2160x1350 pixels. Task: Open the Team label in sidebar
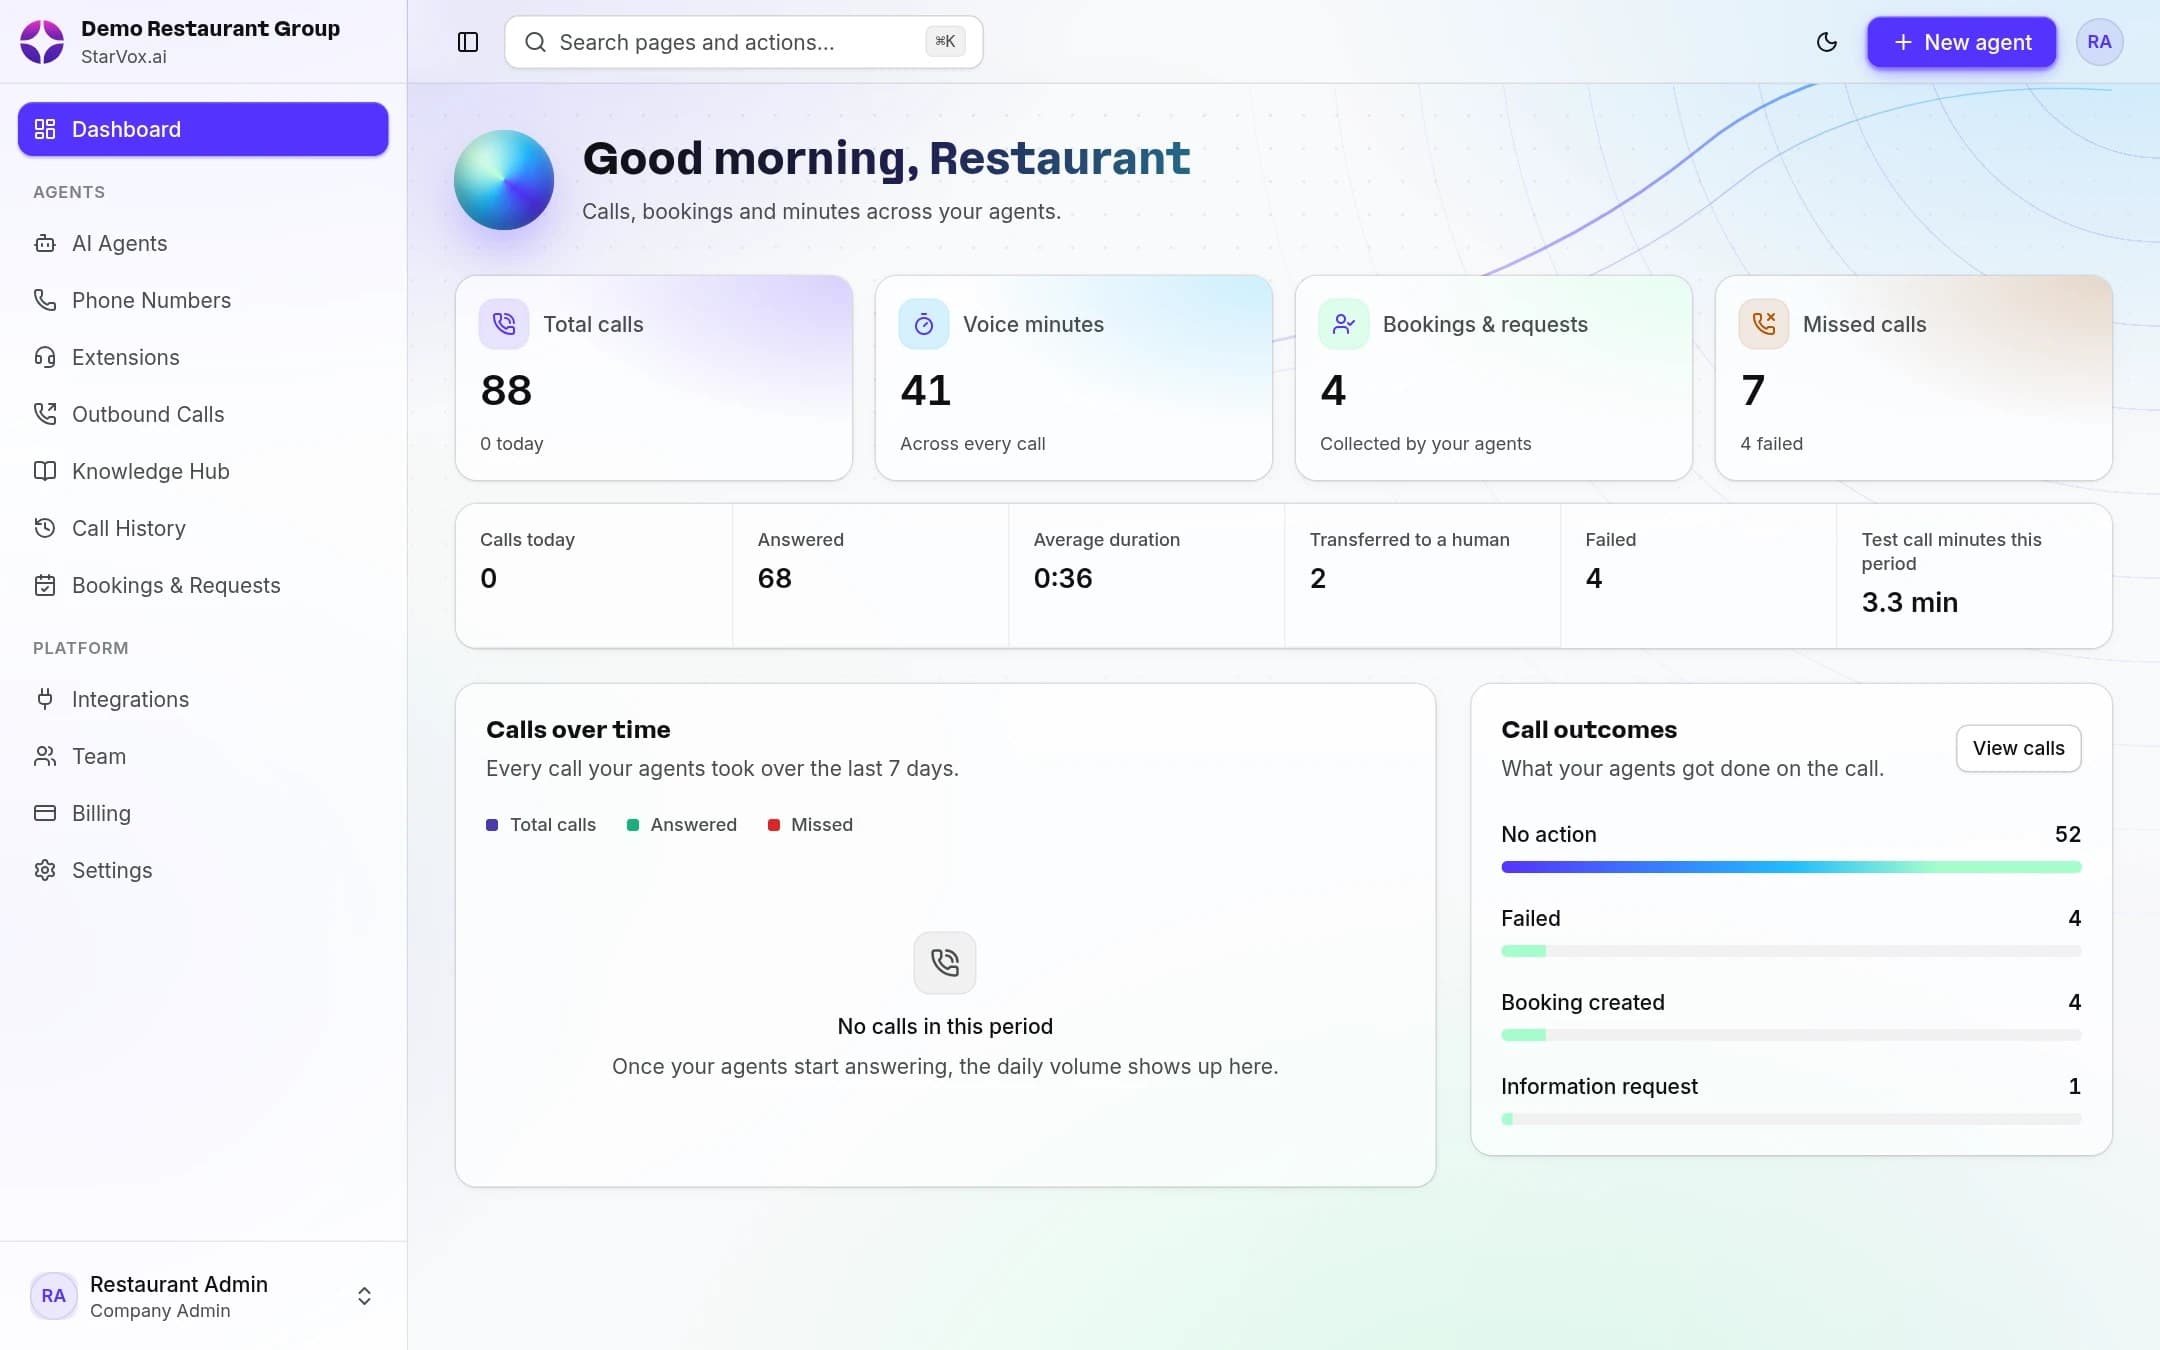pyautogui.click(x=99, y=756)
